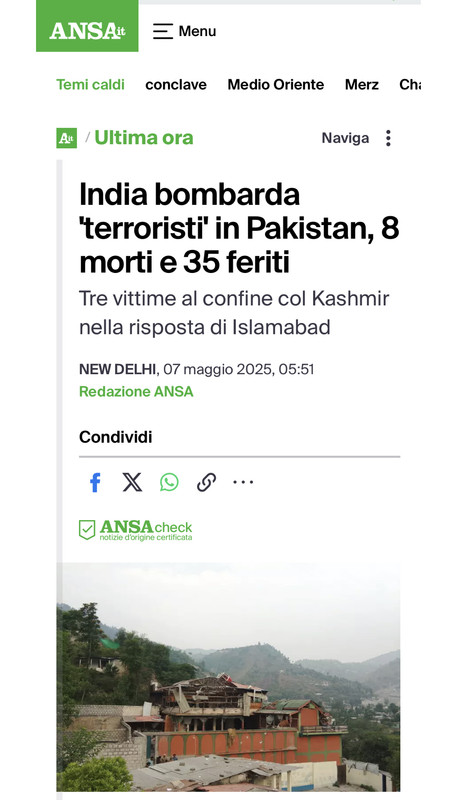Click the small green A.it section icon

66,138
